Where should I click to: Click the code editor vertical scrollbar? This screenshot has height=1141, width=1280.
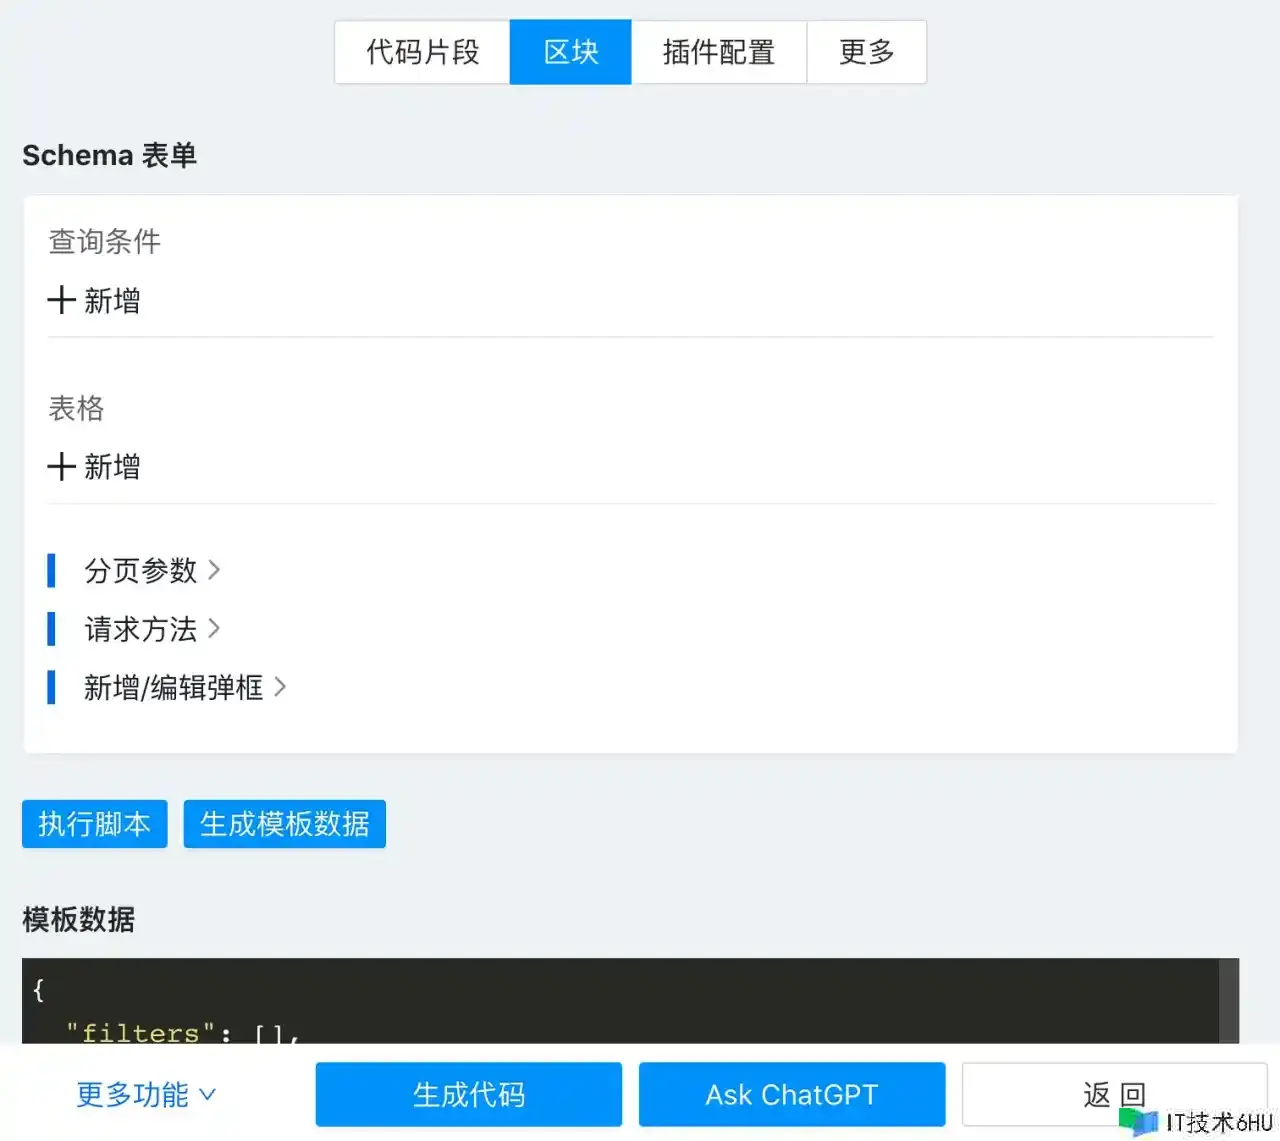click(x=1229, y=1000)
